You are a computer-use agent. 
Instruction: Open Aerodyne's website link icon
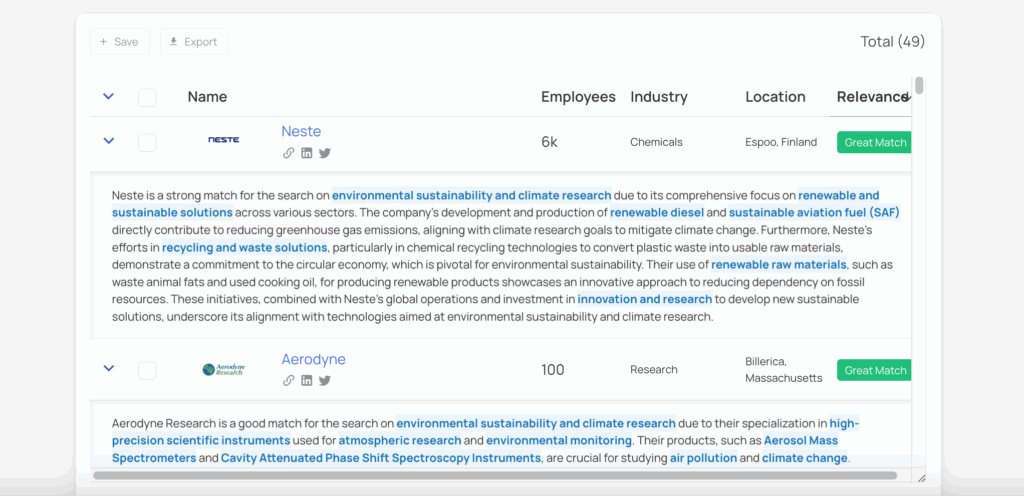tap(288, 380)
